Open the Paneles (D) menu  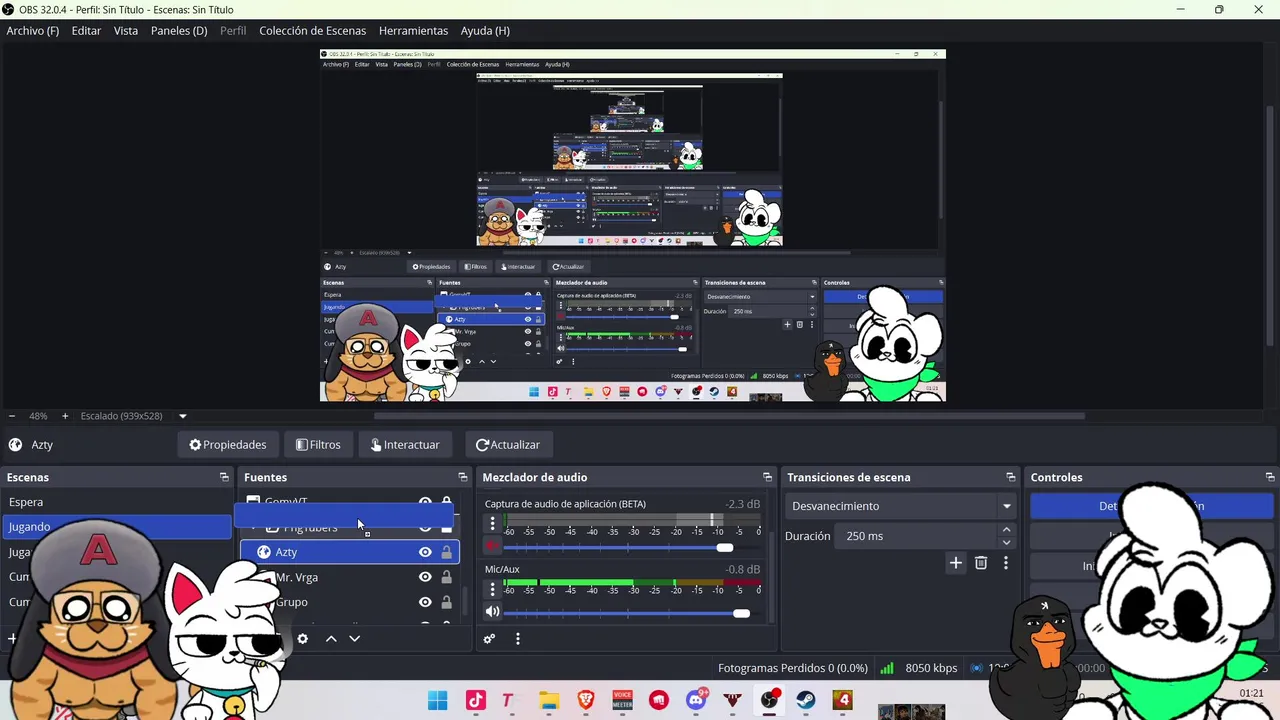click(x=179, y=31)
